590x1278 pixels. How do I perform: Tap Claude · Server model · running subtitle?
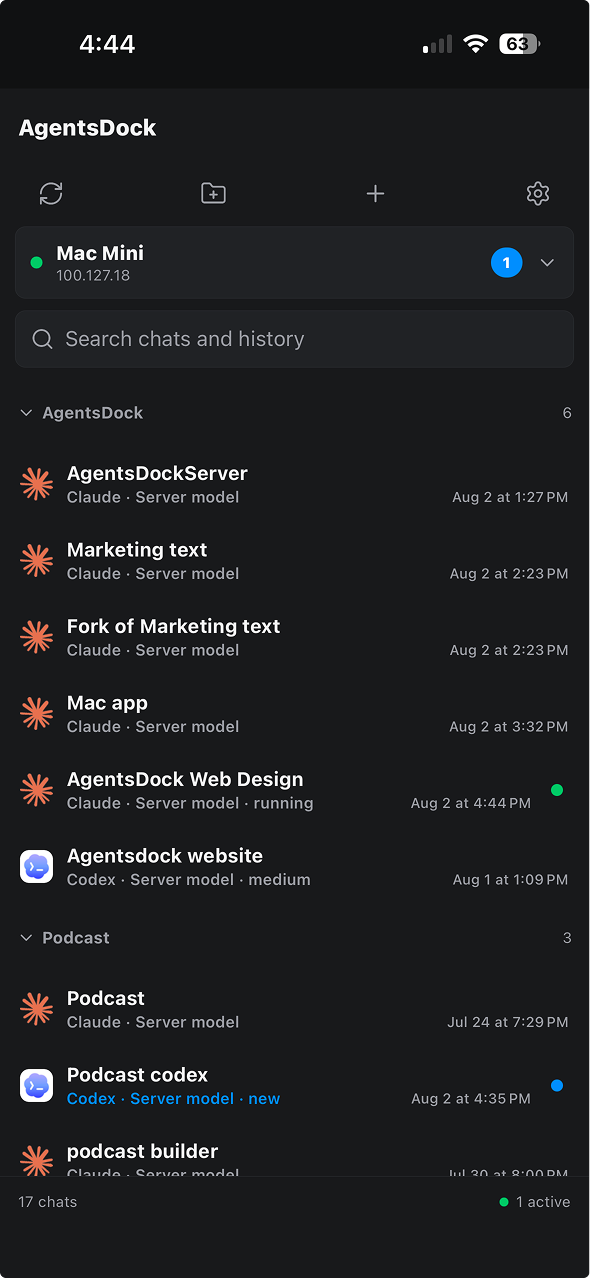190,803
